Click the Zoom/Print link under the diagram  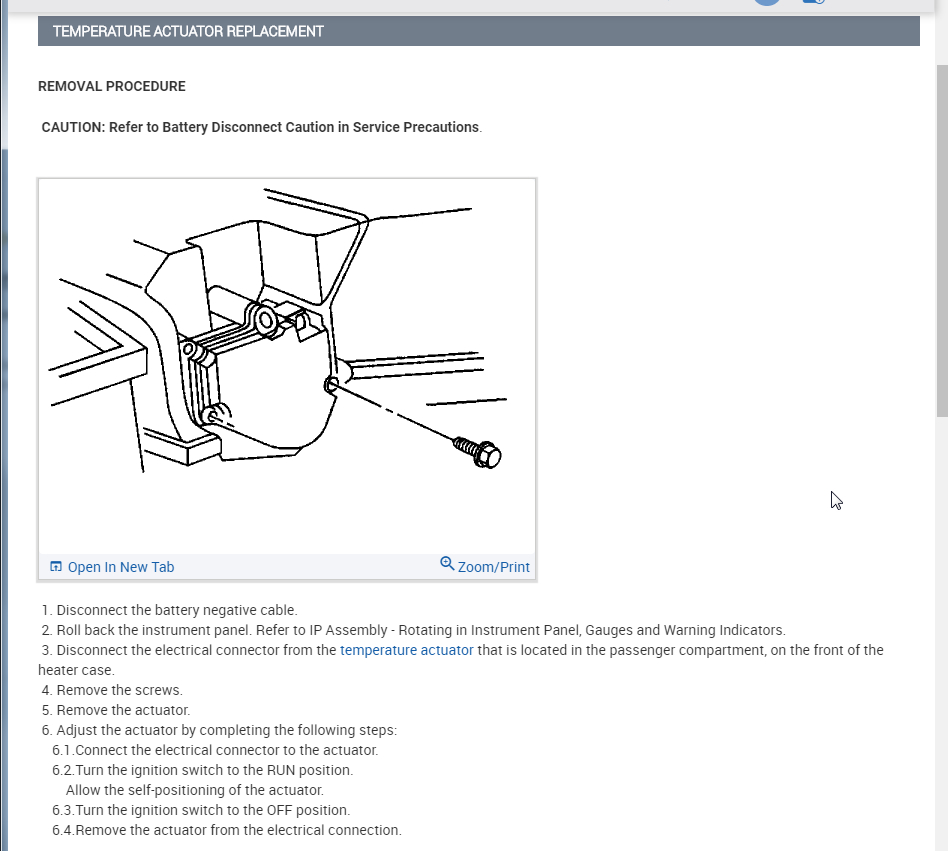click(x=493, y=567)
